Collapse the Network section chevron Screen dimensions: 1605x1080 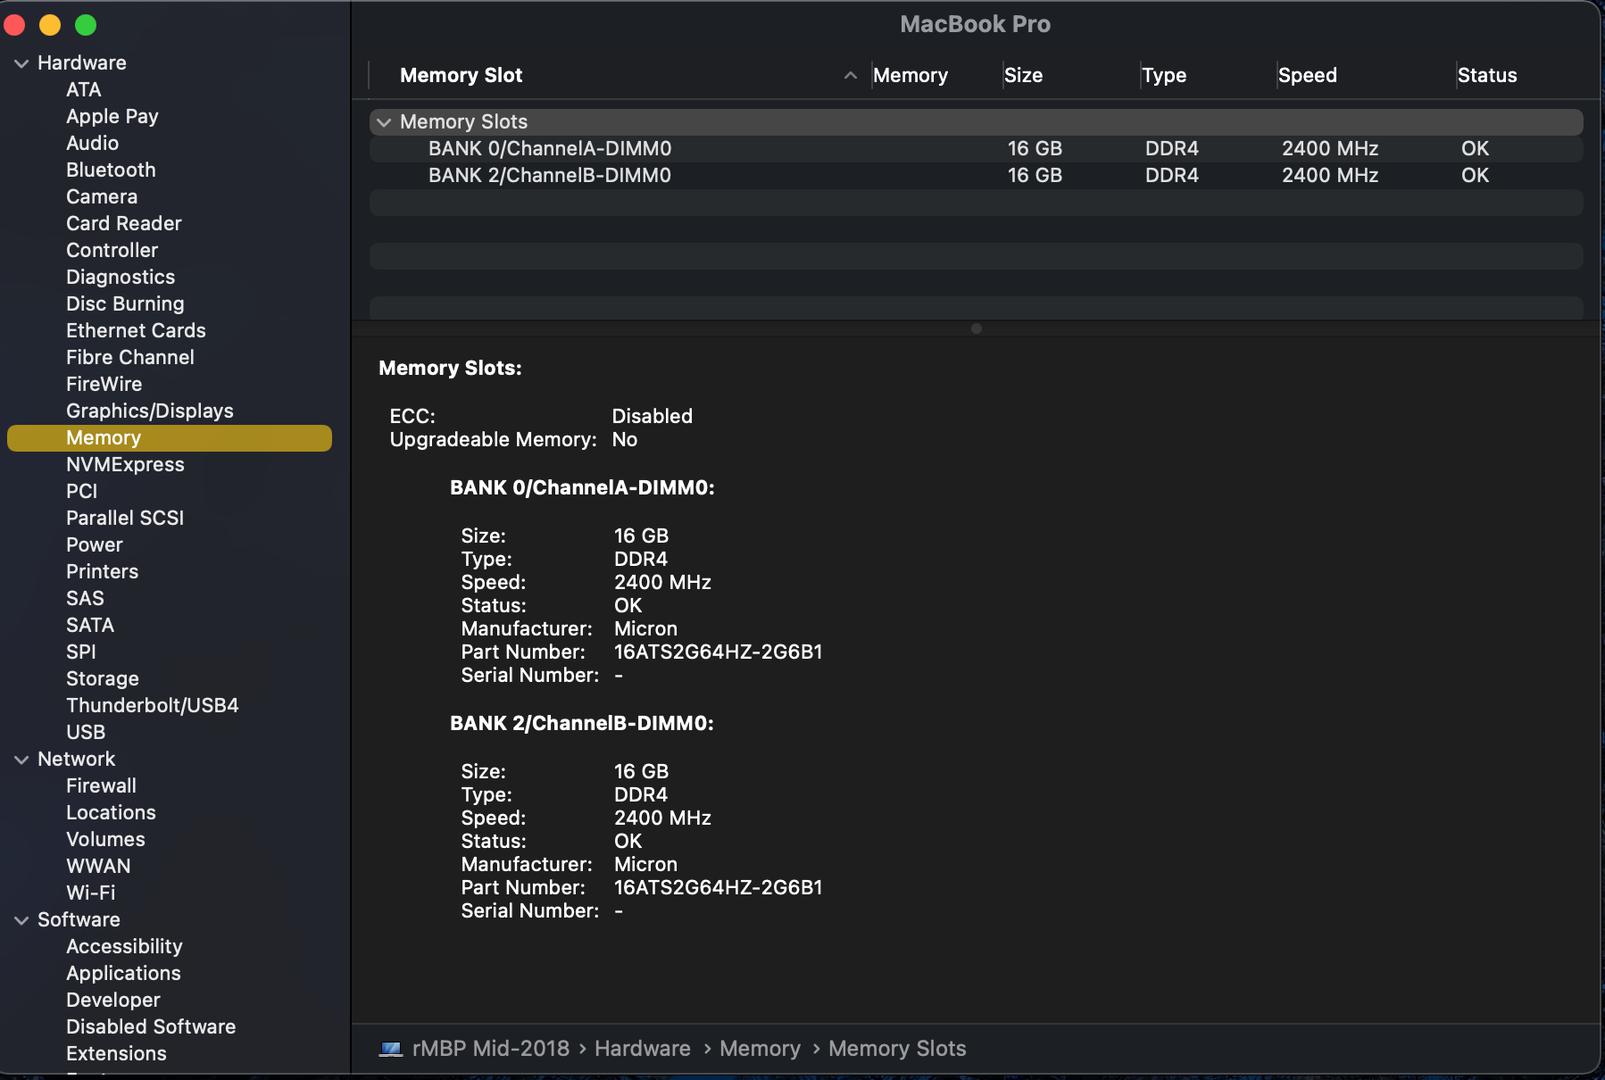coord(21,760)
